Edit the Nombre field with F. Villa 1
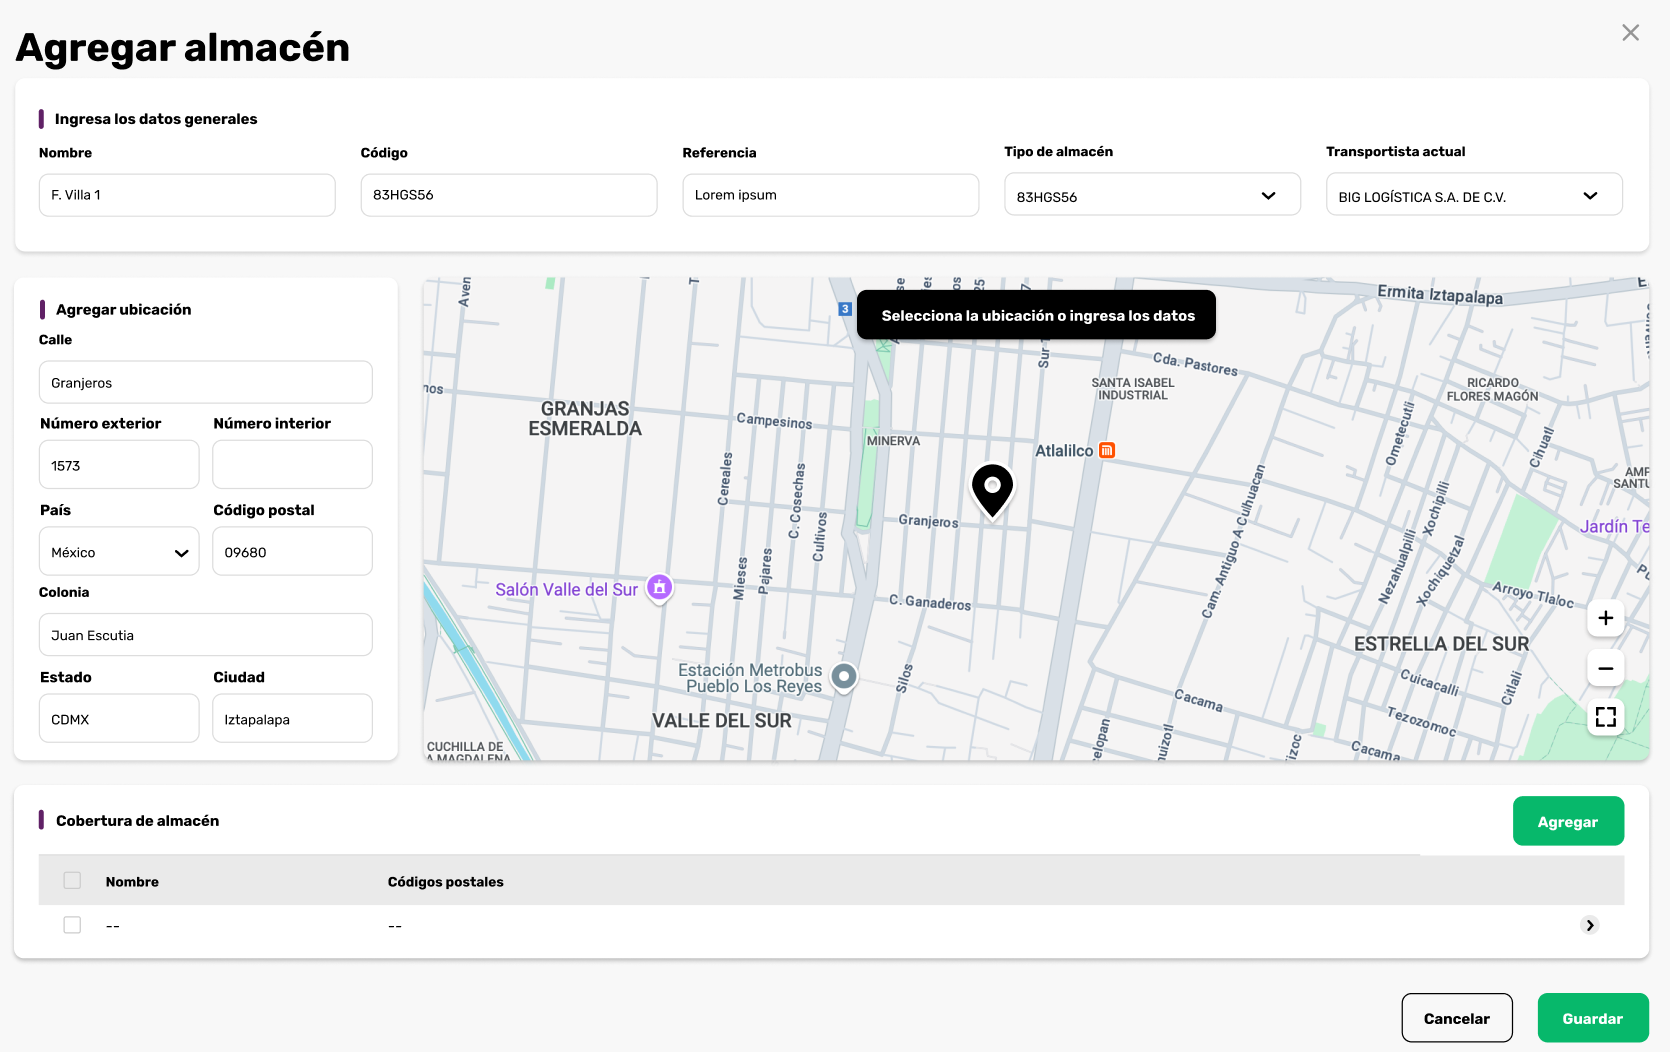 pos(187,195)
